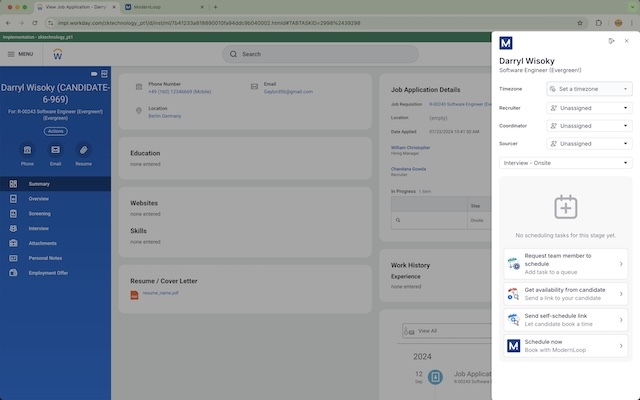
Task: Click the Email icon under candidate name
Action: point(55,150)
